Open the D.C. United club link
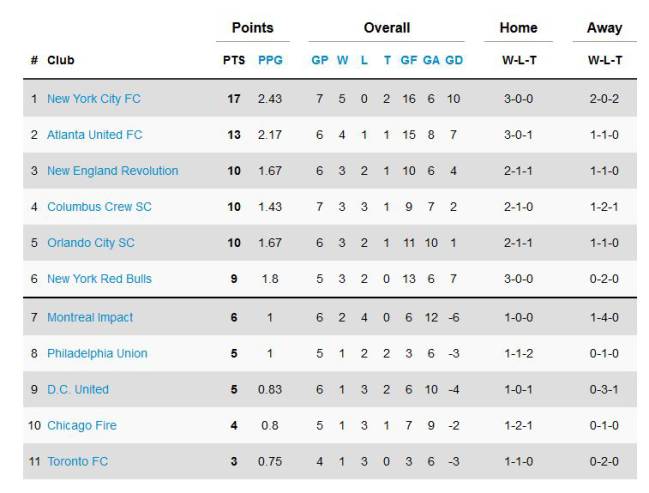The width and height of the screenshot is (649, 493). coord(78,390)
